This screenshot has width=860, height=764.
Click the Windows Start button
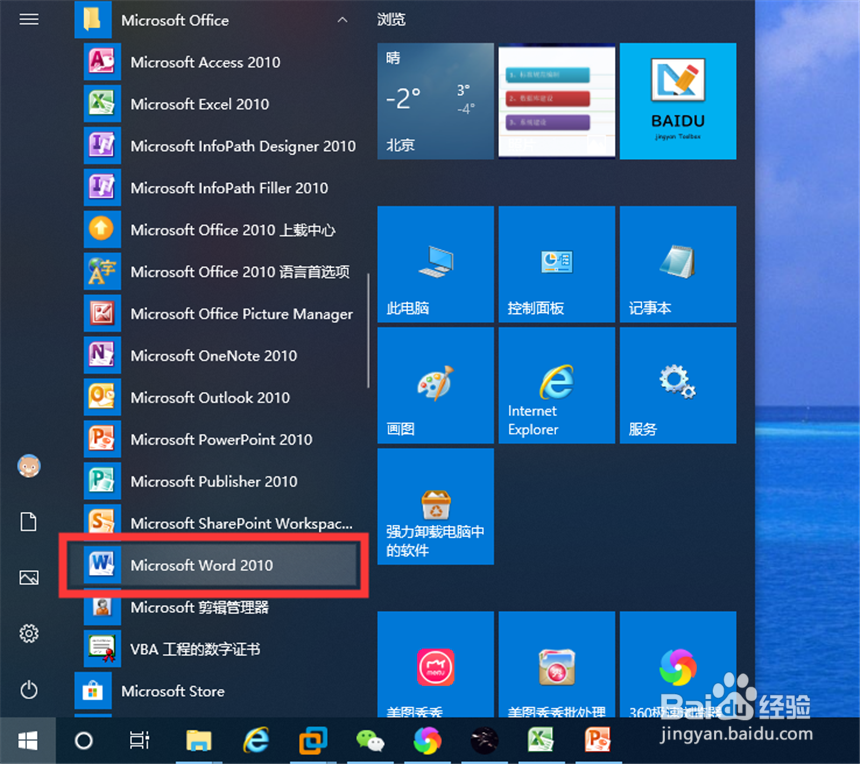27,740
